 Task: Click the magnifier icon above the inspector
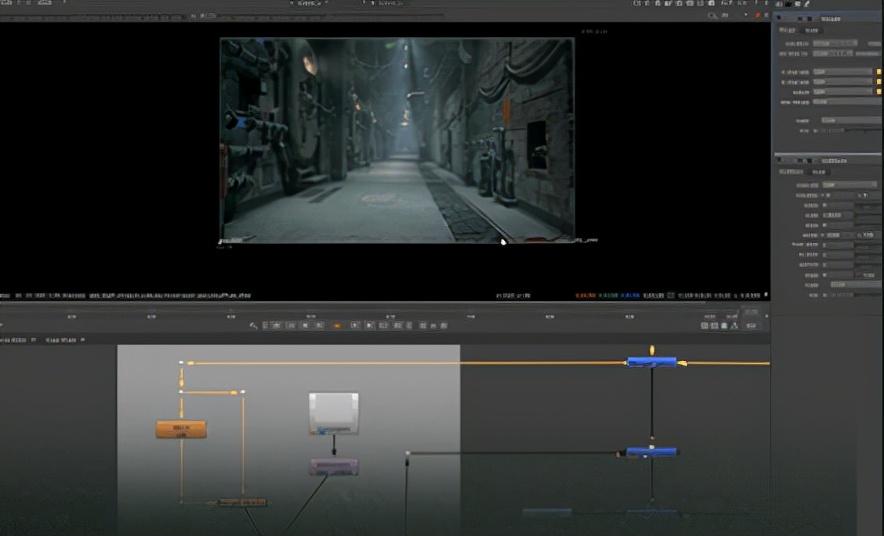[x=712, y=16]
